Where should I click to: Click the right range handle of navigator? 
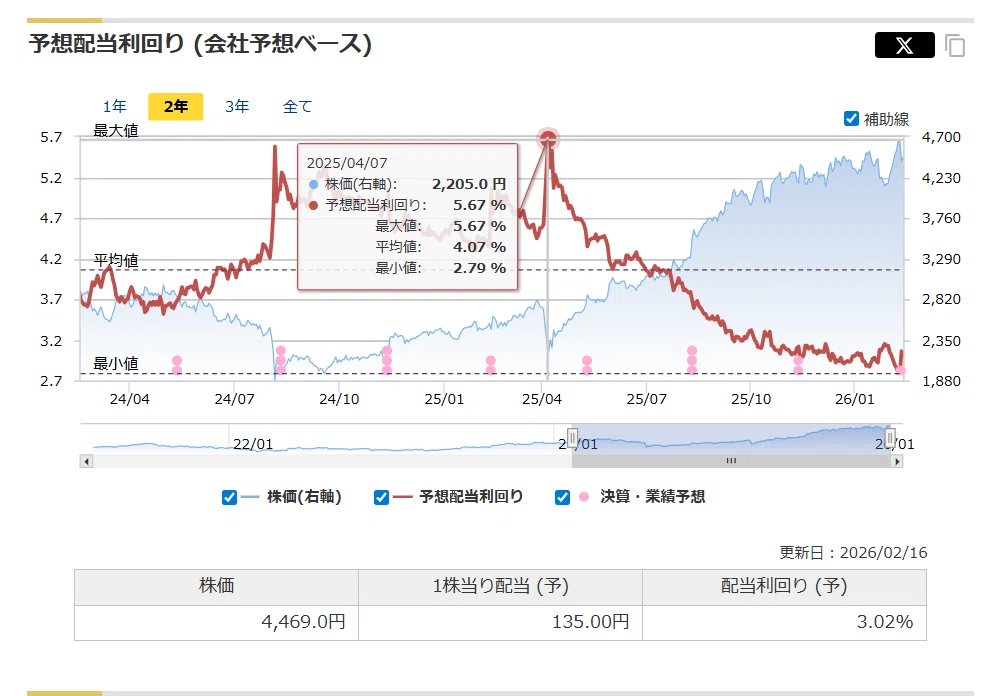890,437
